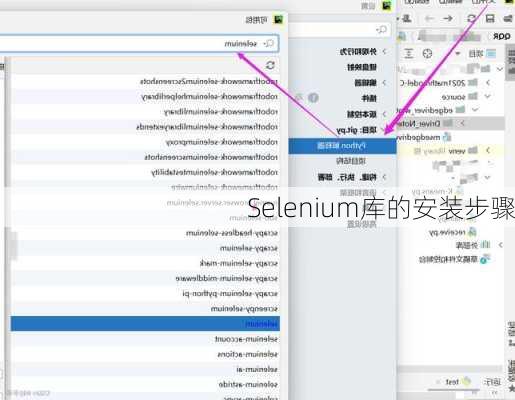Expand 版本控制 settings category
The image size is (515, 400).
tap(384, 114)
